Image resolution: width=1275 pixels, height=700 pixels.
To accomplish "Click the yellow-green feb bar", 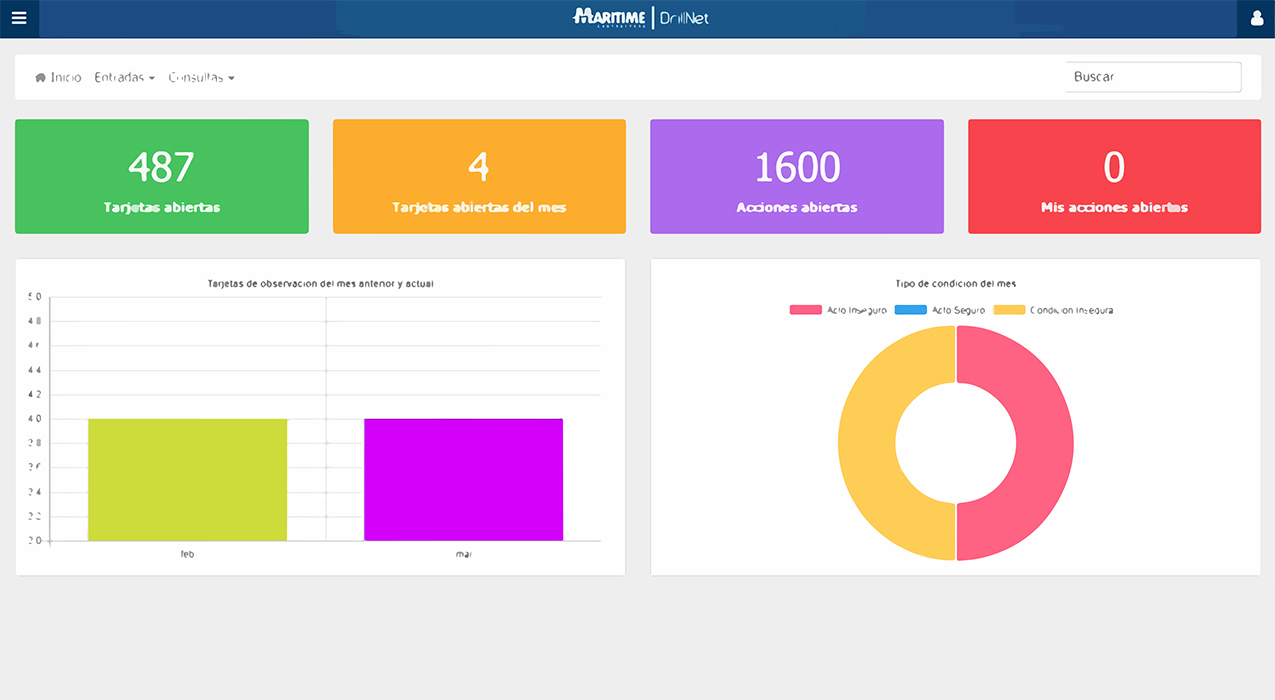I will coord(187,480).
